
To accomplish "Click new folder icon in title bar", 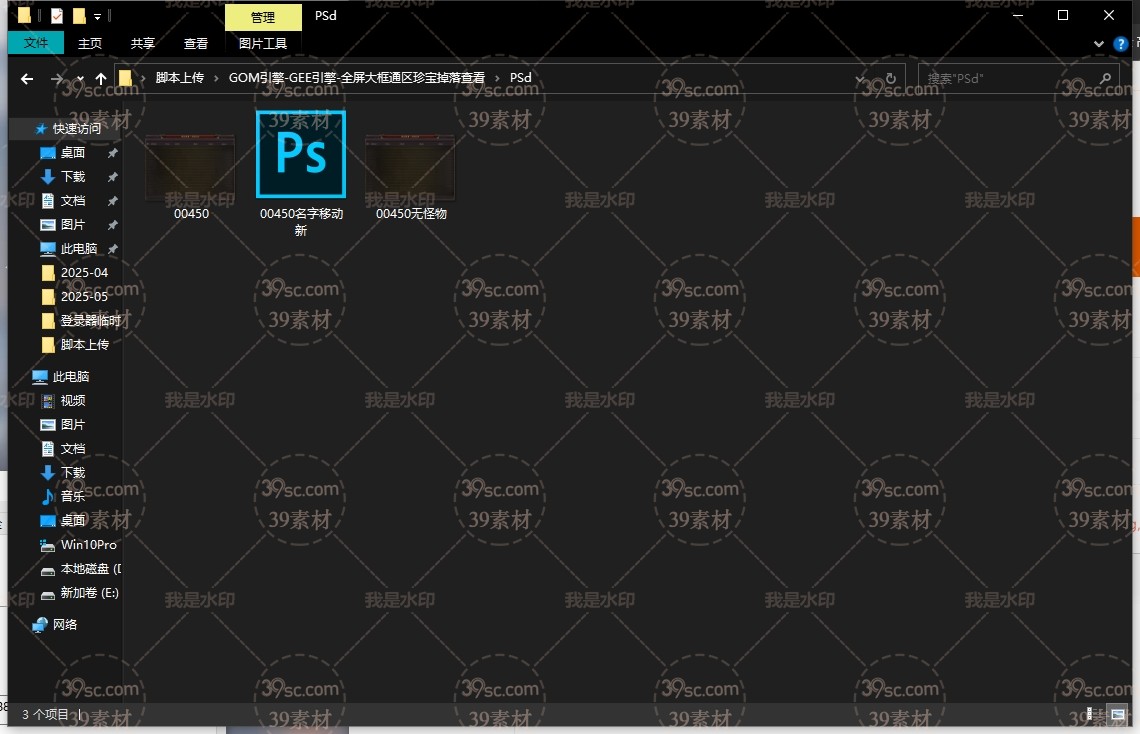I will click(x=79, y=15).
